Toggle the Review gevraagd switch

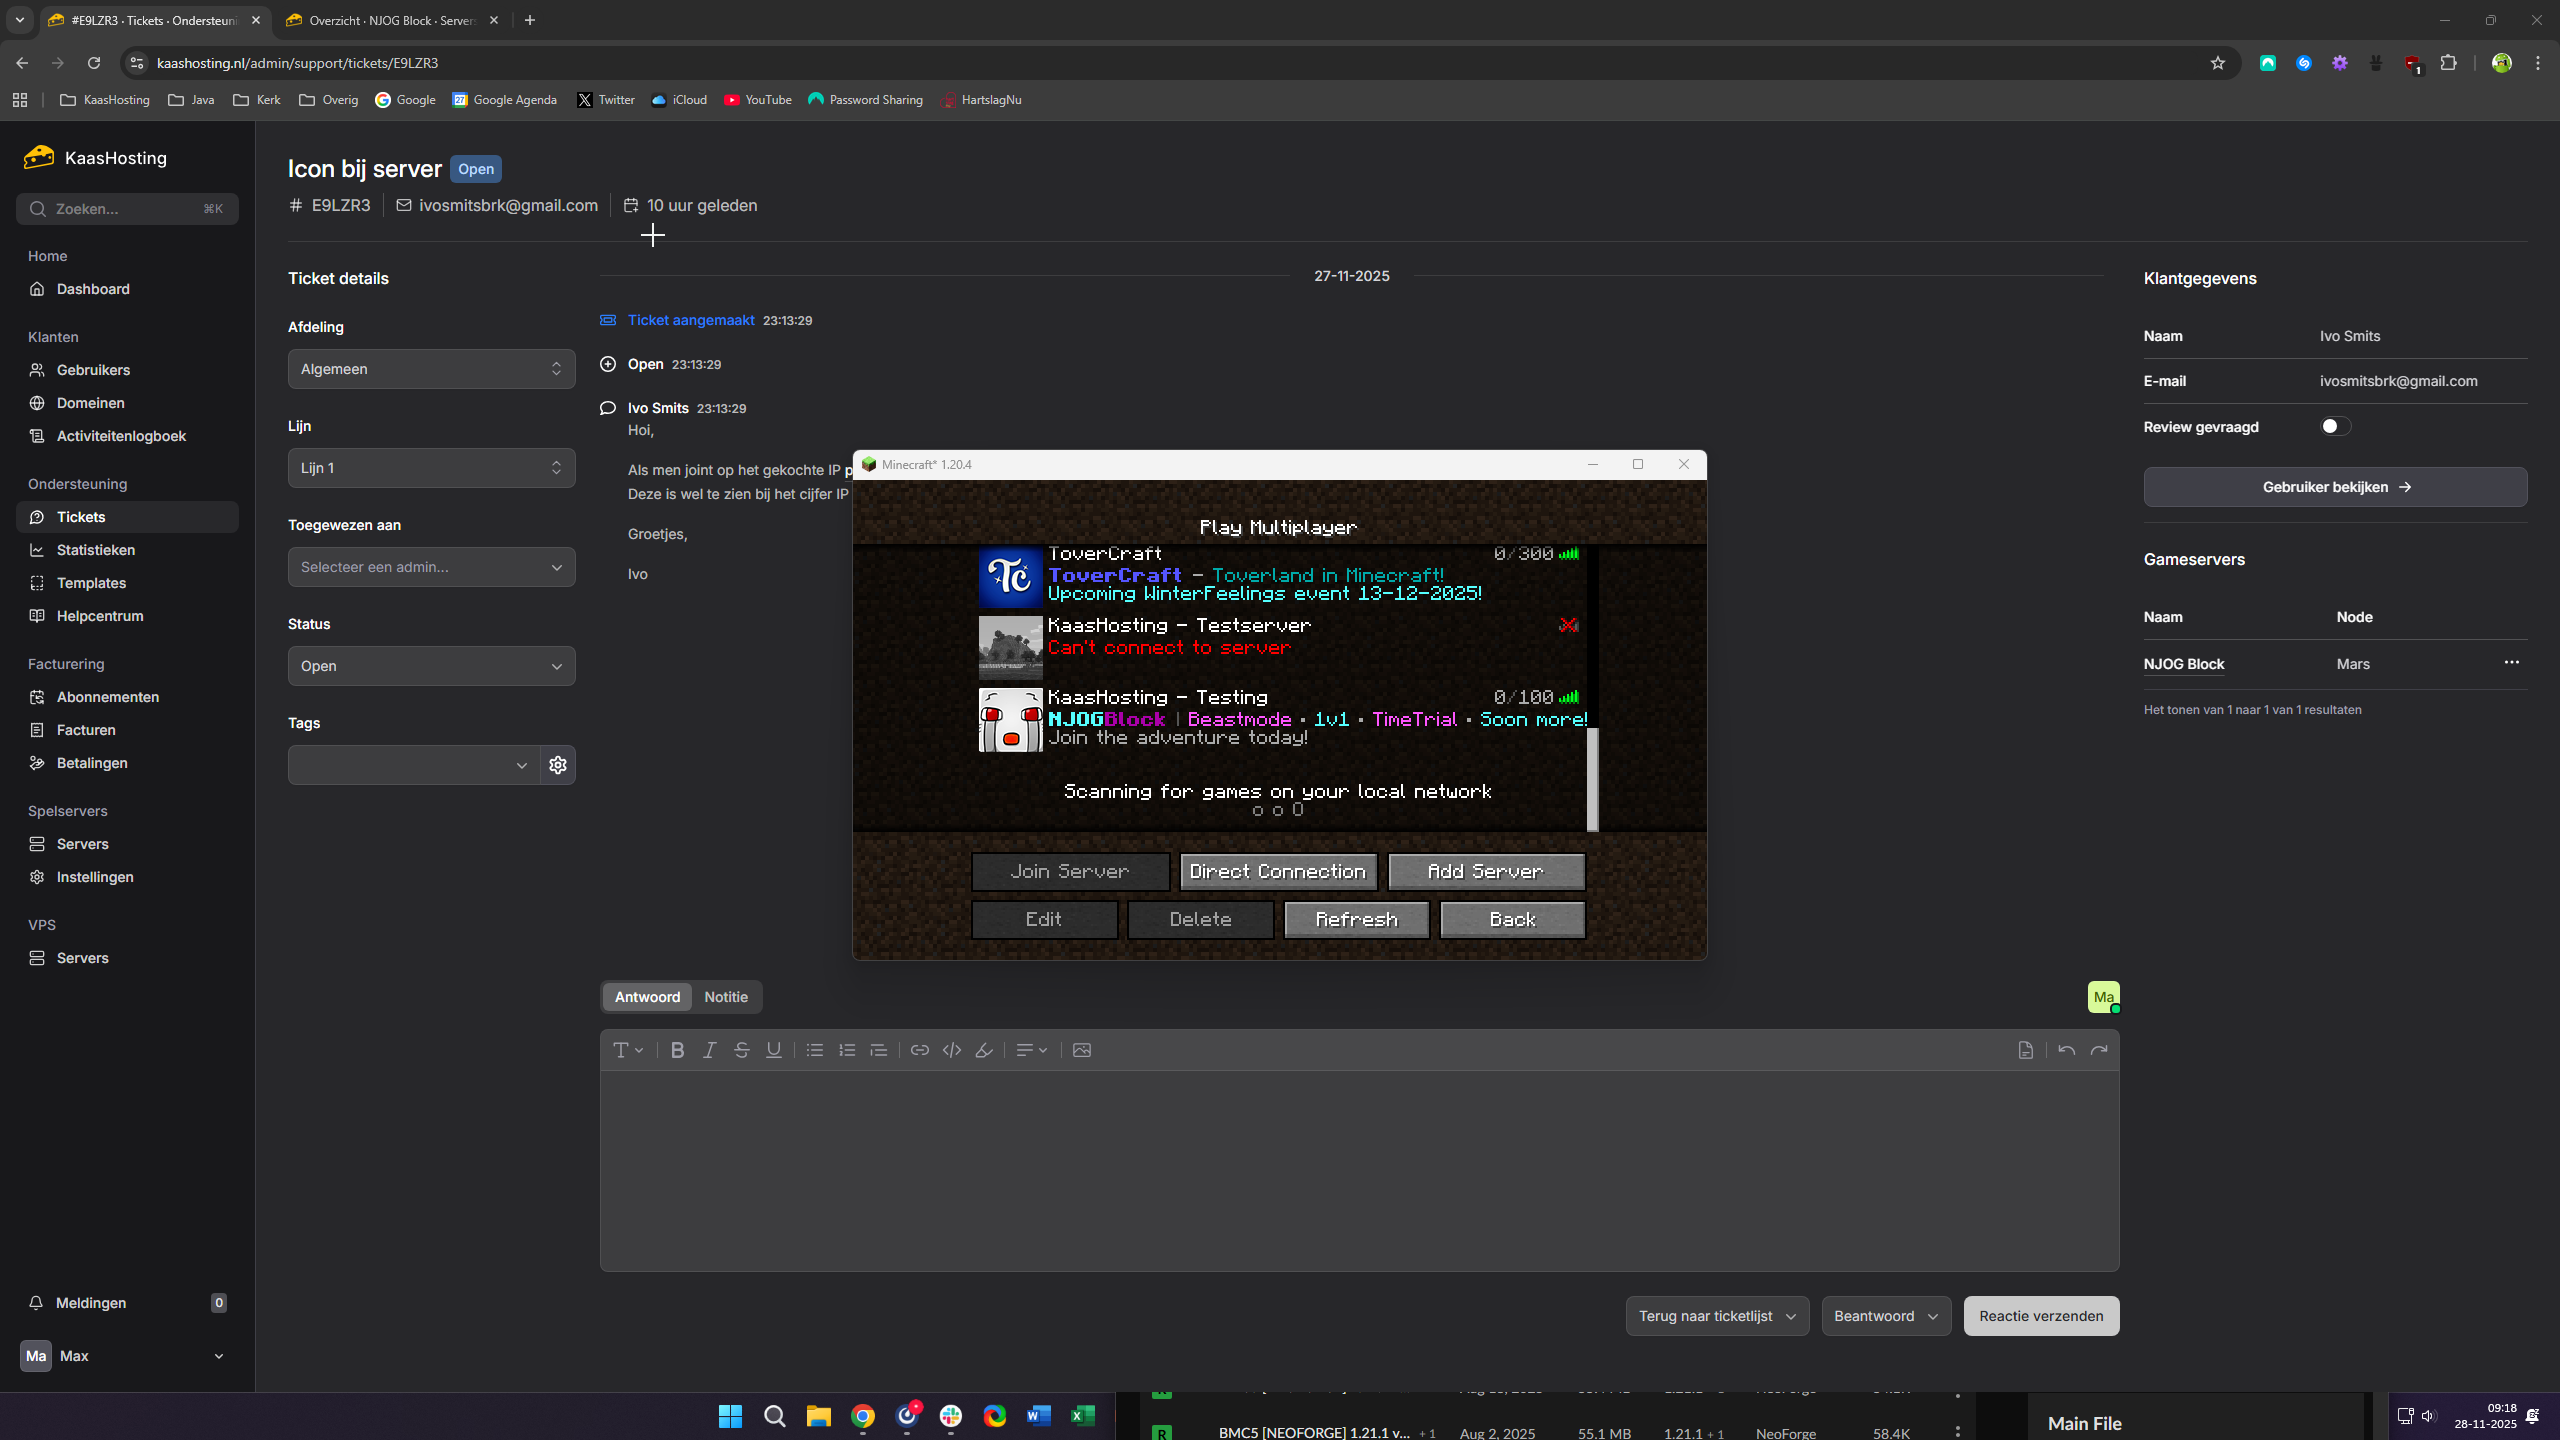[2335, 427]
